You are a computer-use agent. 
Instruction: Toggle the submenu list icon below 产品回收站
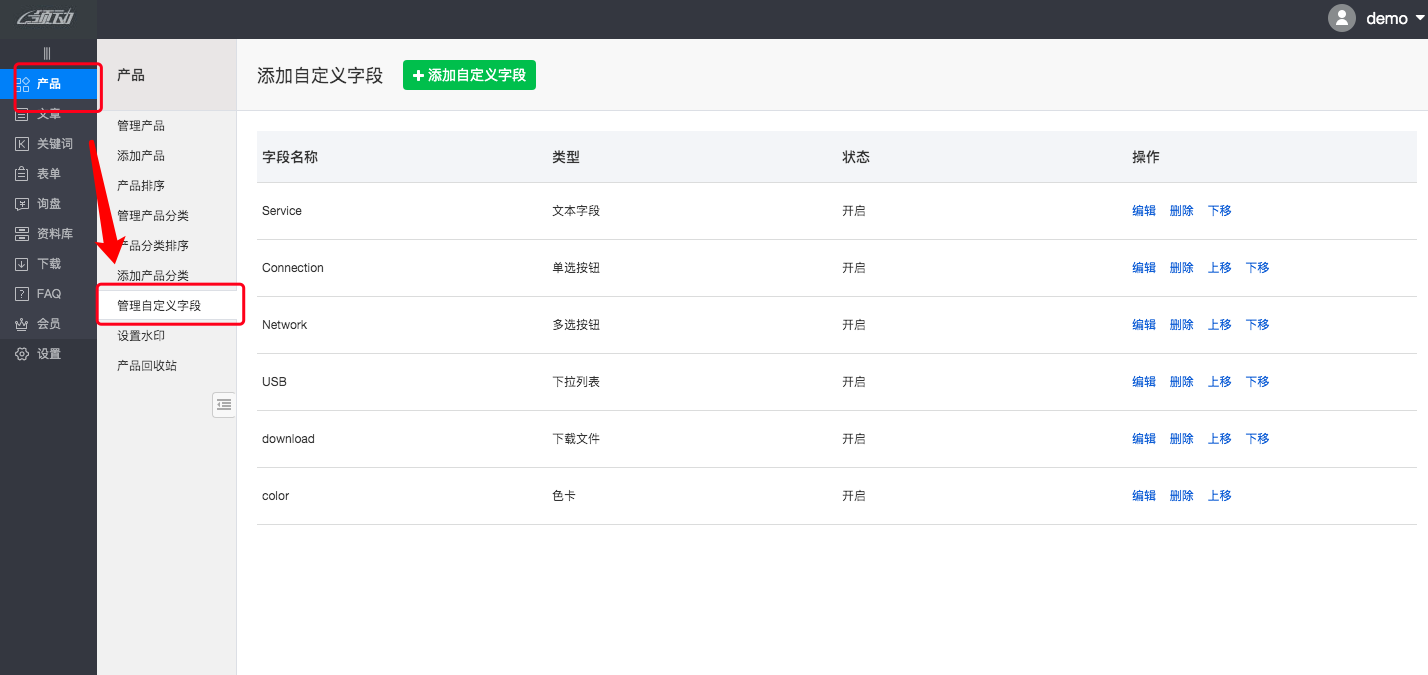pyautogui.click(x=224, y=405)
